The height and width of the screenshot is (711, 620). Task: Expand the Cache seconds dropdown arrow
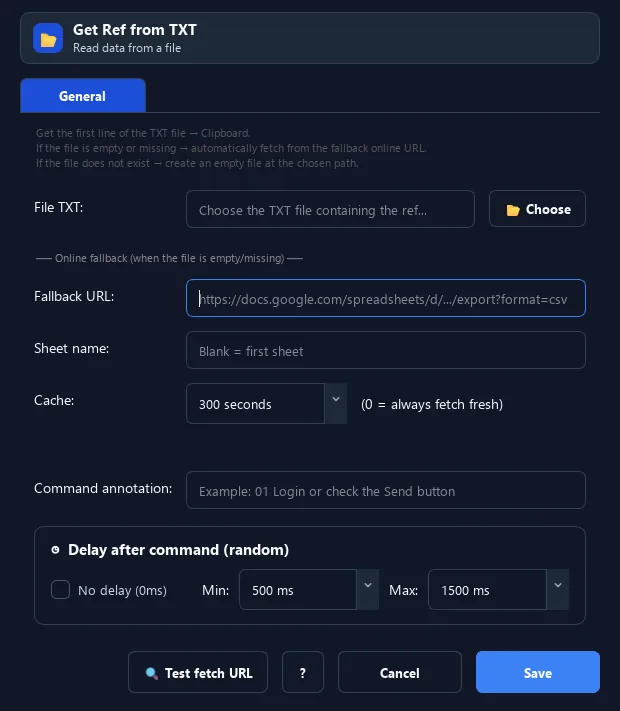click(x=336, y=404)
